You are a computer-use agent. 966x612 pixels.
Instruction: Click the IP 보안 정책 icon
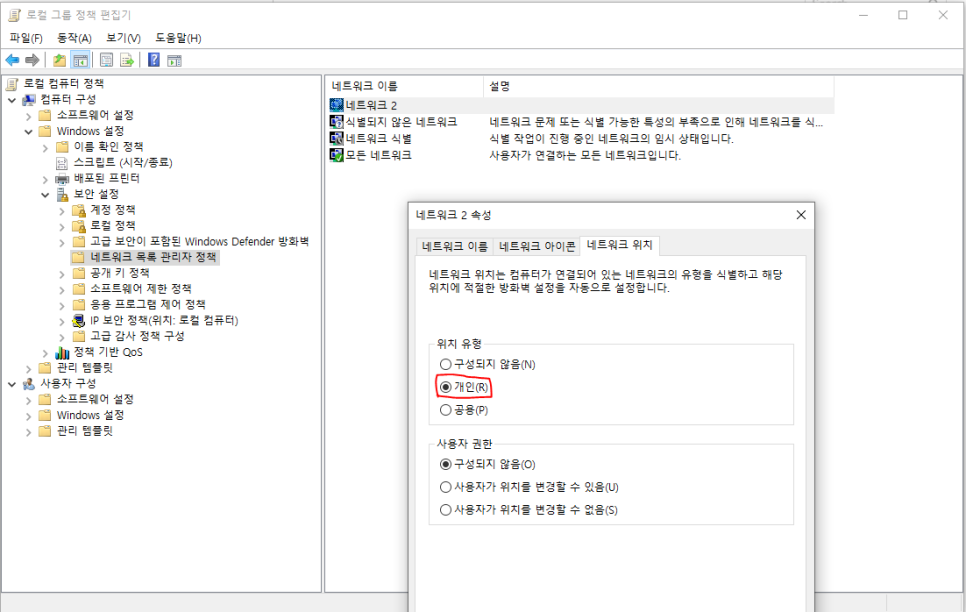[78, 320]
